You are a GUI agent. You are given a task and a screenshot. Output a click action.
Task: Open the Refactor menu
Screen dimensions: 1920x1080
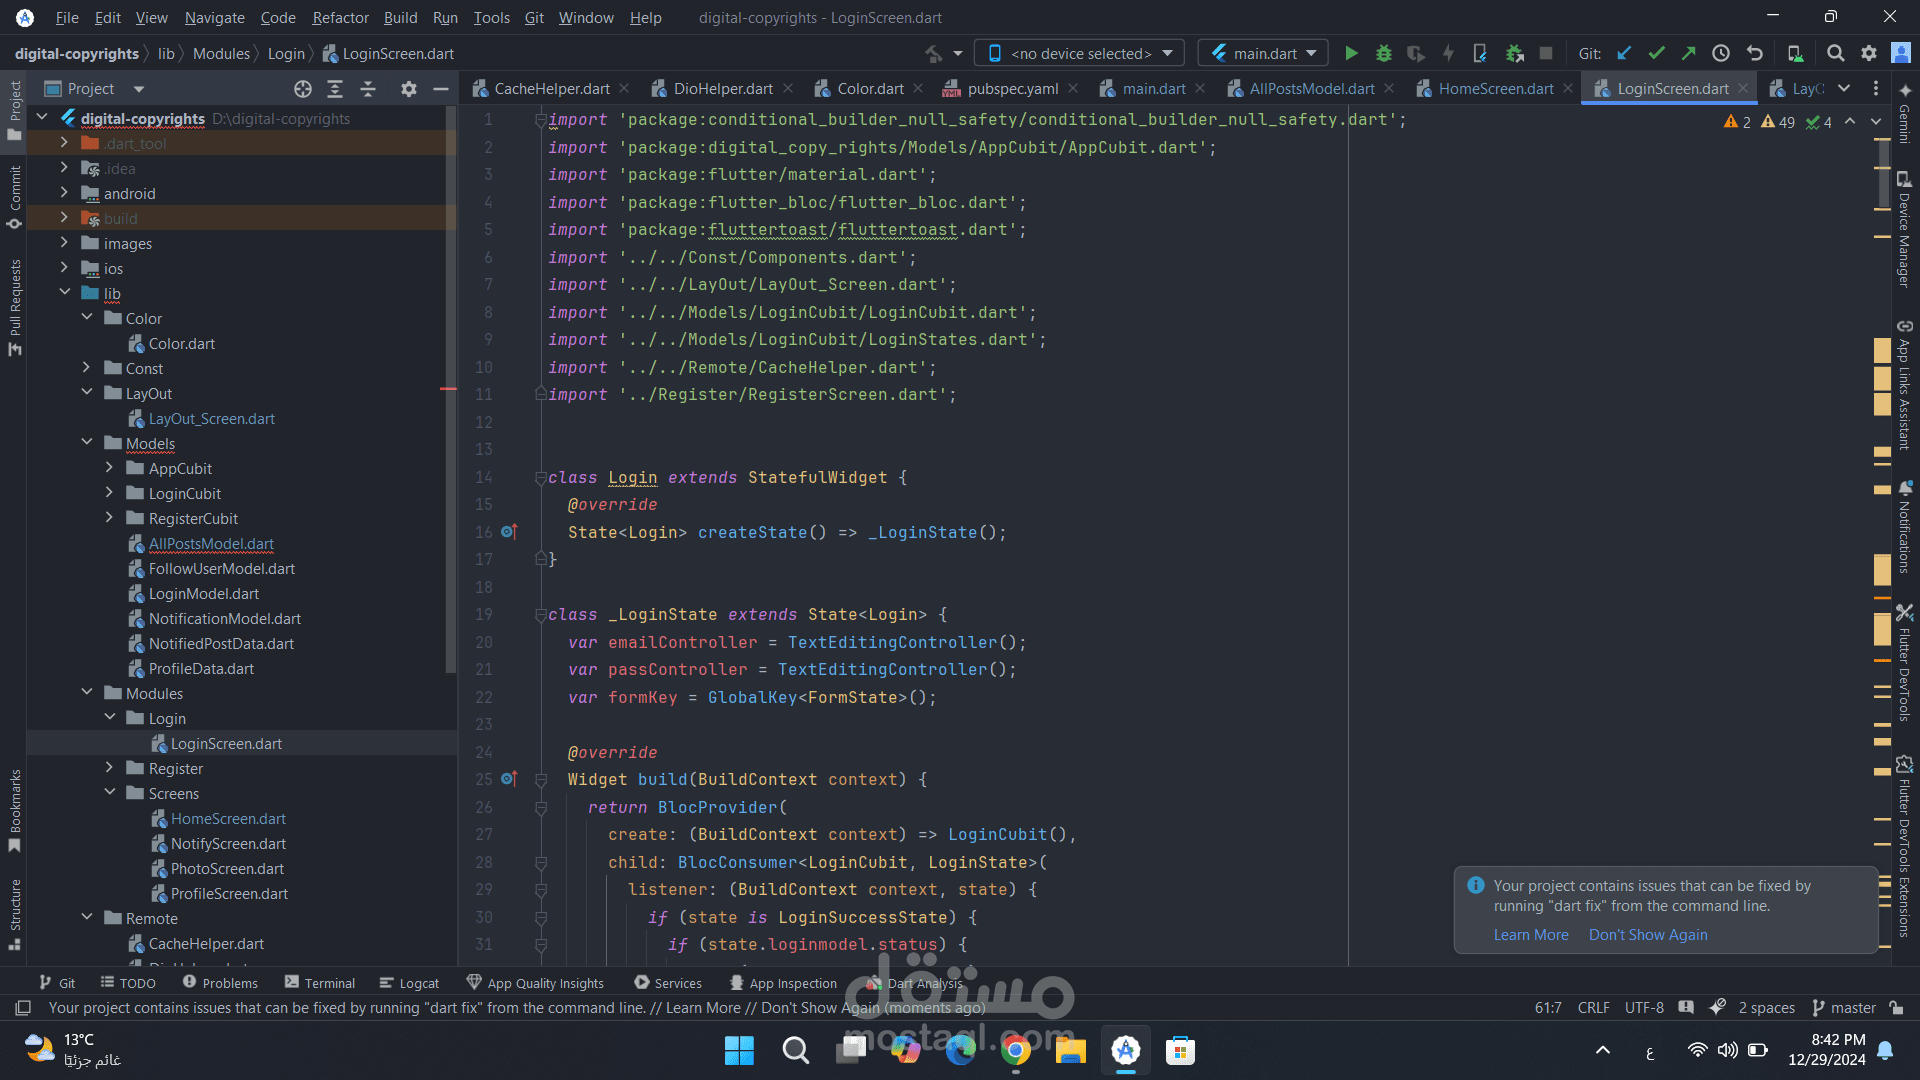click(x=340, y=18)
